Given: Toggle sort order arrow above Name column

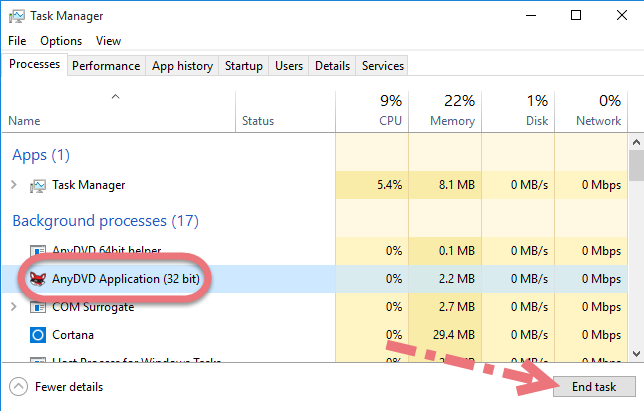Looking at the screenshot, I should [115, 97].
